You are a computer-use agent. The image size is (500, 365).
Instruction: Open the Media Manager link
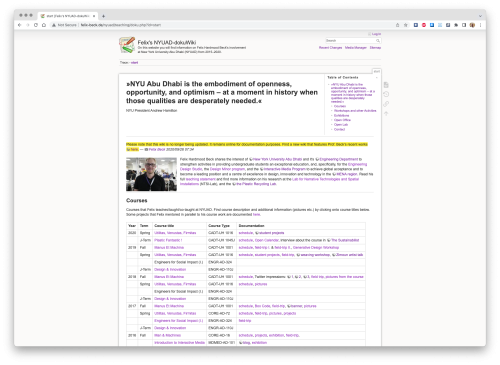356,48
